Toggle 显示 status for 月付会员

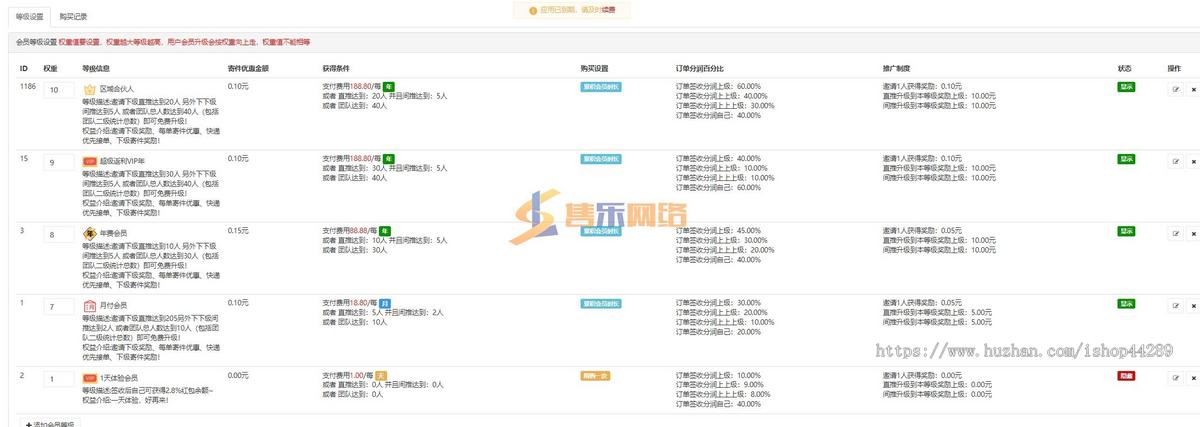1126,303
